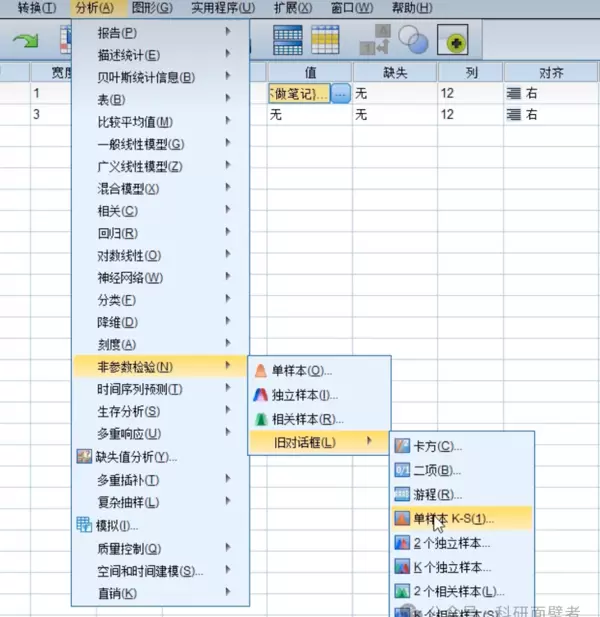The width and height of the screenshot is (600, 617).
Task: Click the blue data grid toolbar icon
Action: [x=288, y=39]
